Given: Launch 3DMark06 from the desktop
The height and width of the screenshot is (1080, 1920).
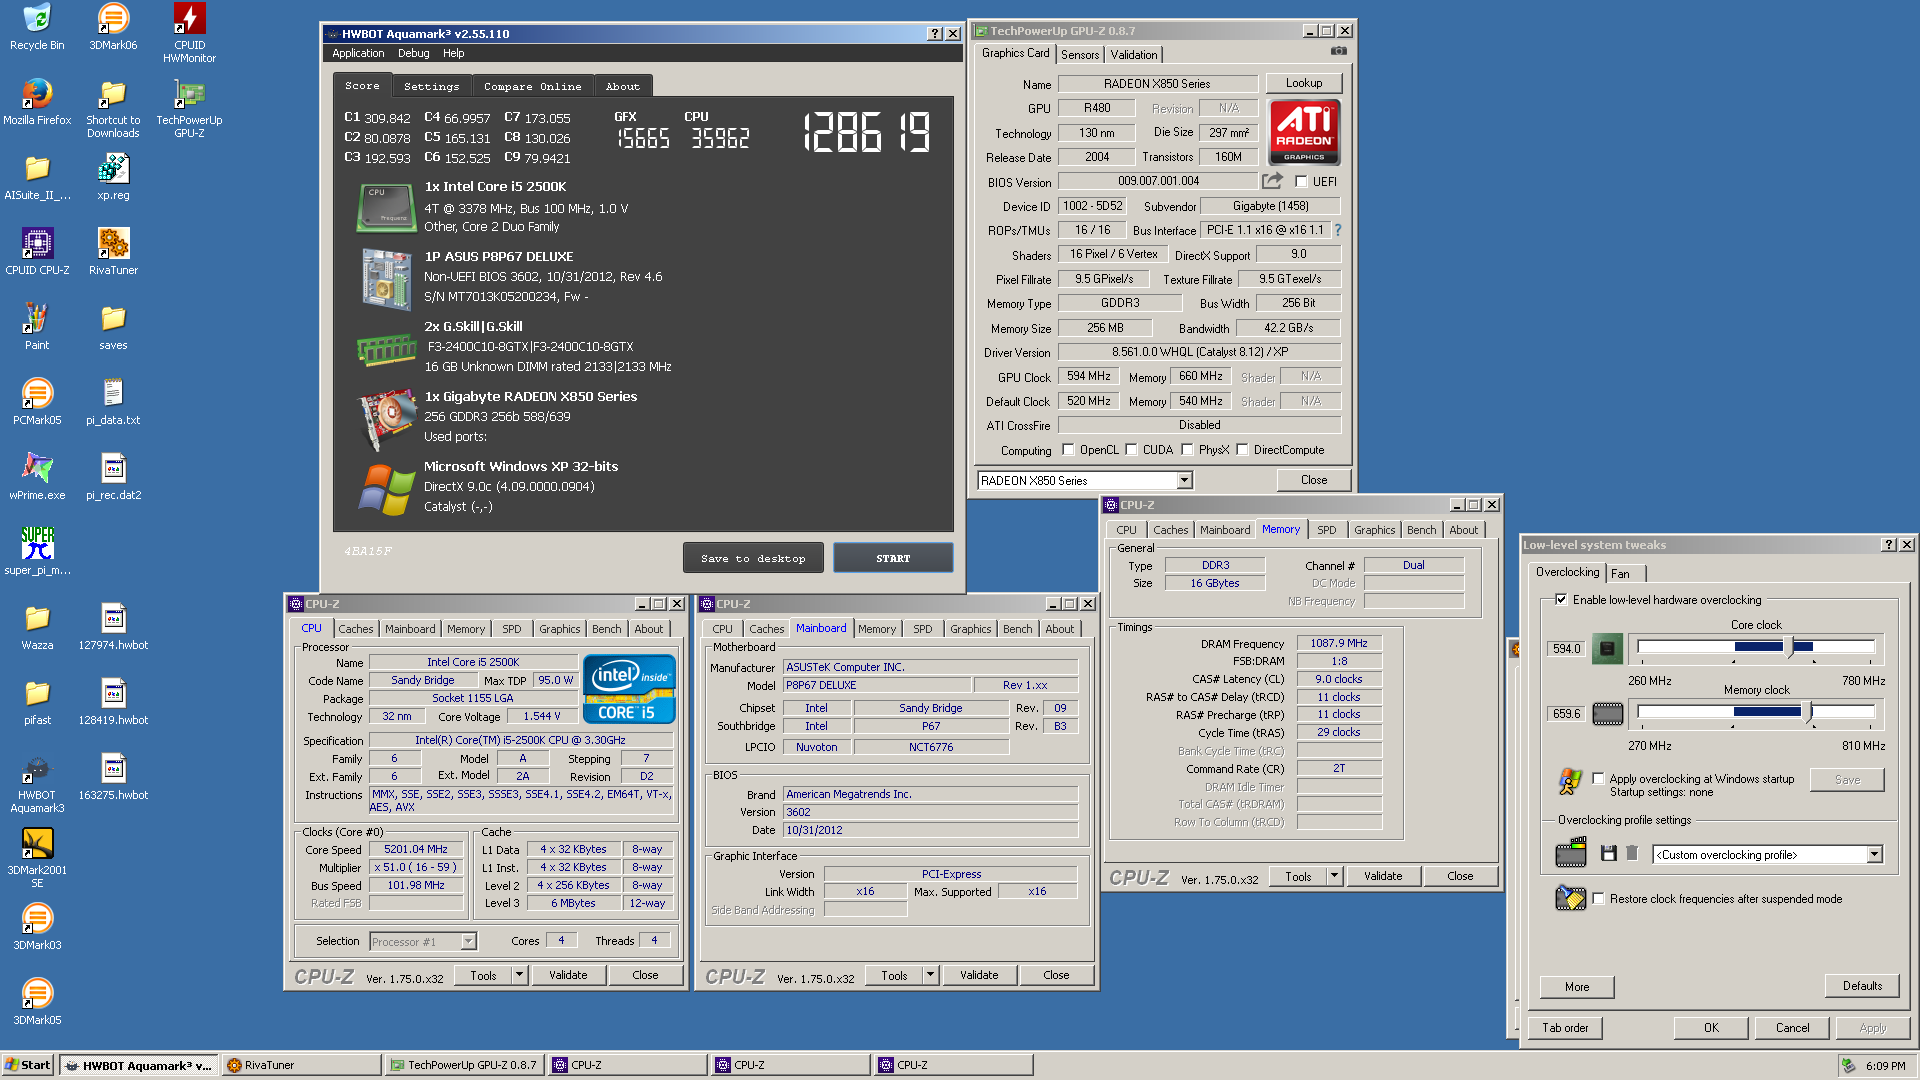Looking at the screenshot, I should [x=113, y=27].
